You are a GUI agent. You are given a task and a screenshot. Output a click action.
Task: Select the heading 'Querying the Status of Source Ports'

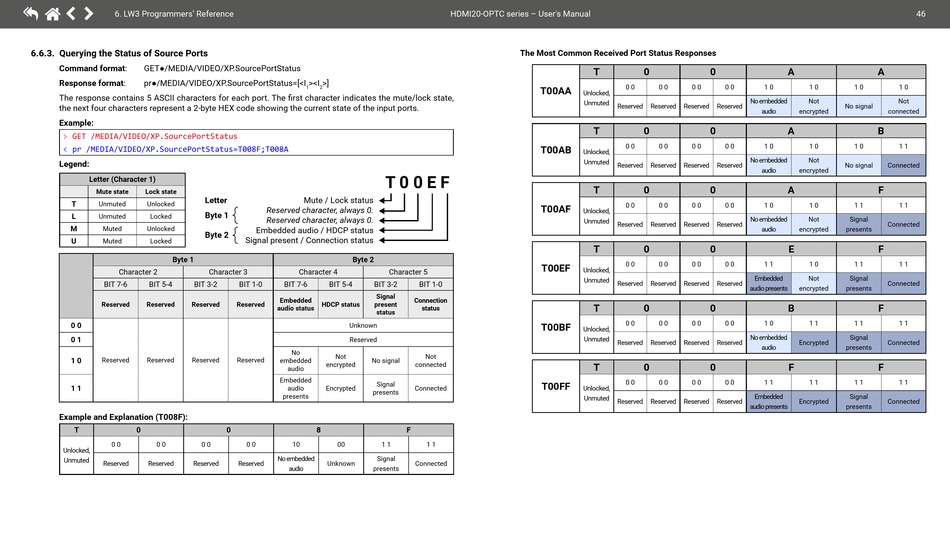pos(133,53)
